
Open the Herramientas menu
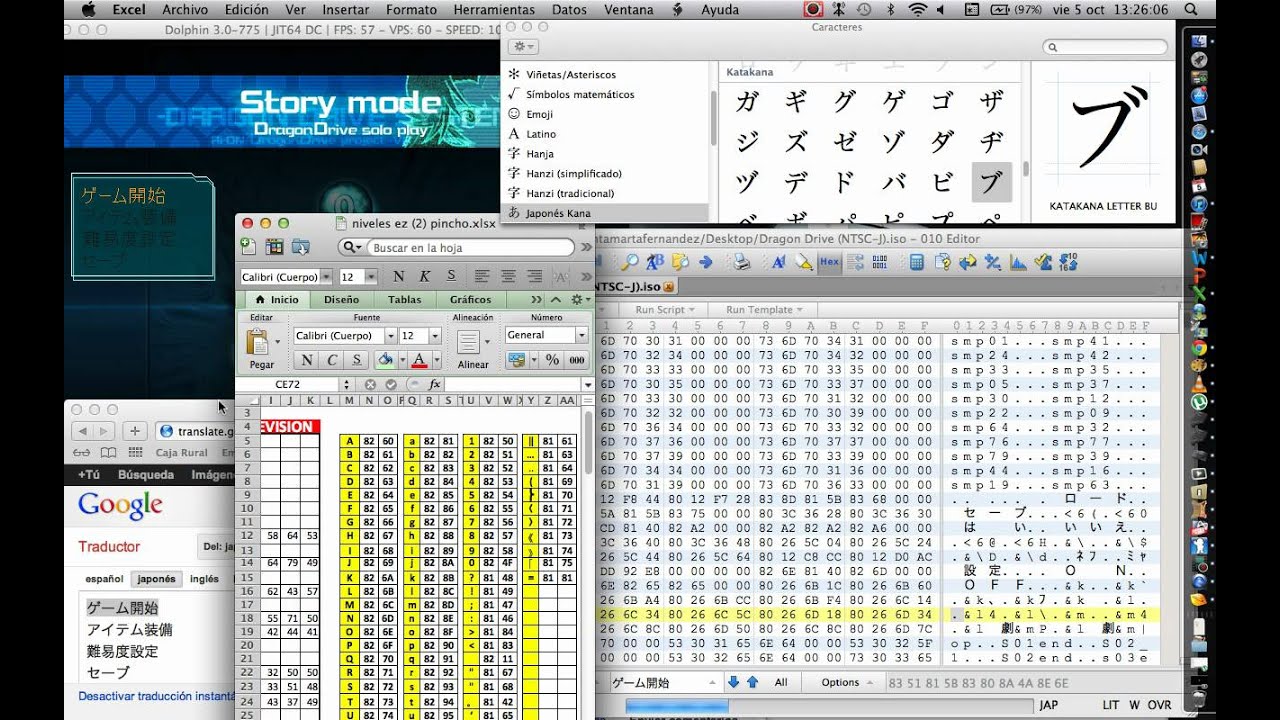494,10
